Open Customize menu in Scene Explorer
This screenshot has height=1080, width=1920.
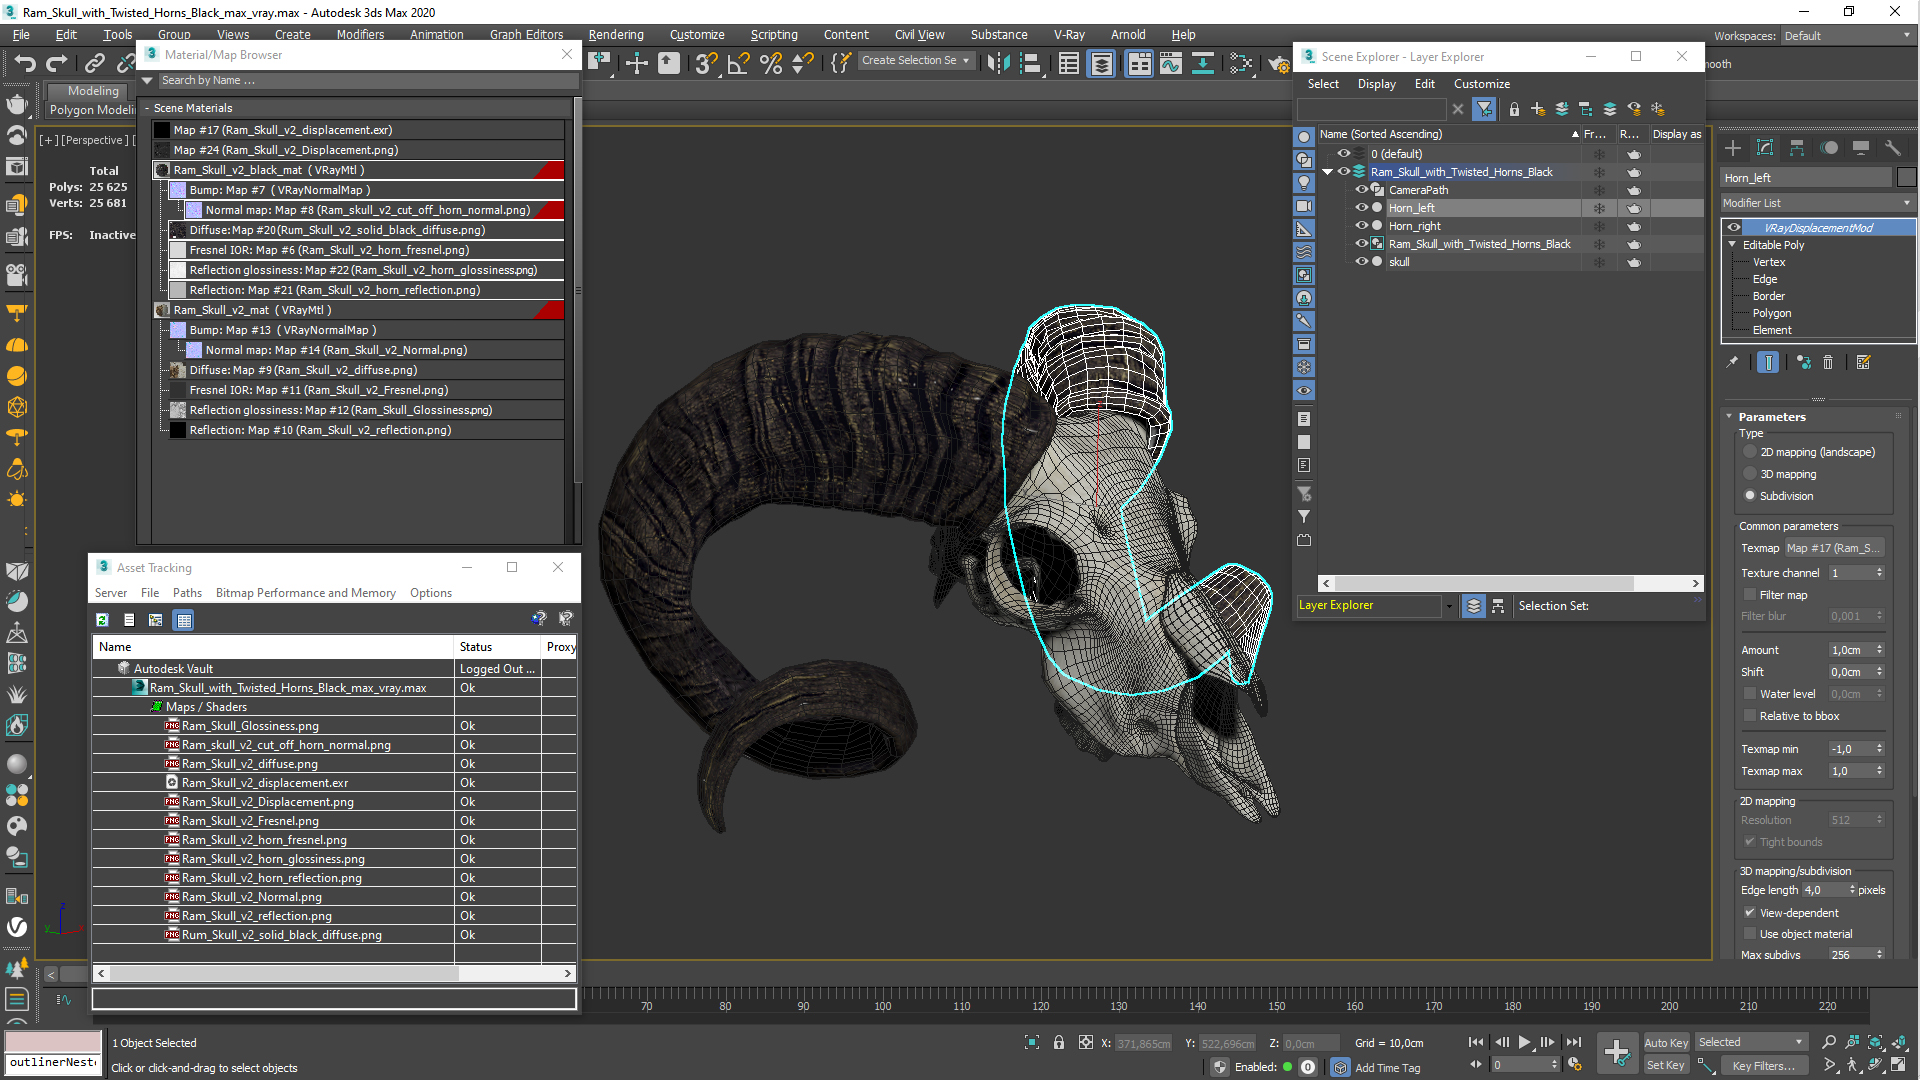(x=1481, y=84)
